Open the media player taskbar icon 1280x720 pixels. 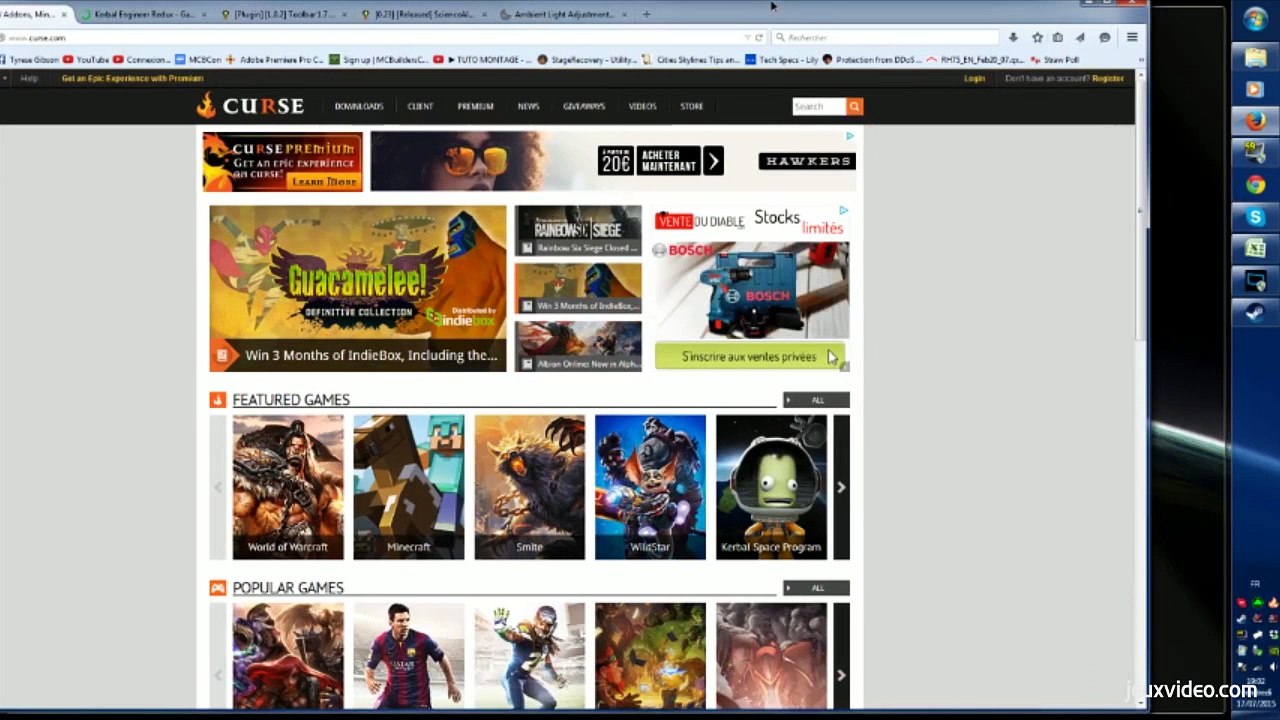(x=1255, y=89)
